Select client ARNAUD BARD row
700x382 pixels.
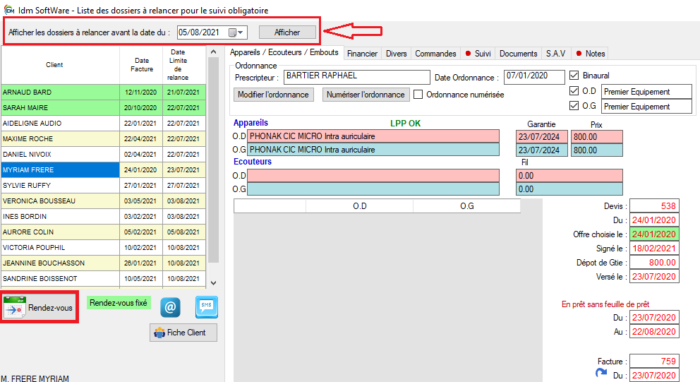pyautogui.click(x=104, y=92)
